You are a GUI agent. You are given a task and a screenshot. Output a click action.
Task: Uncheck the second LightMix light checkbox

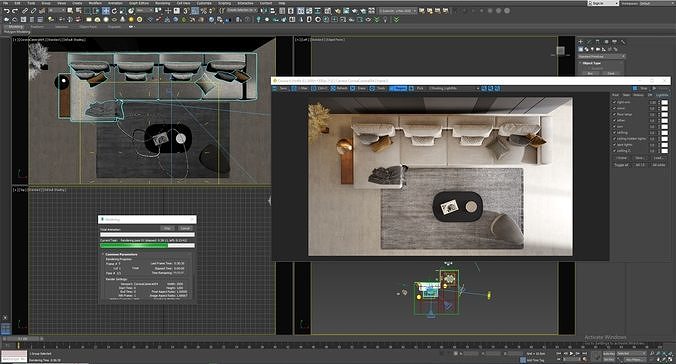point(615,108)
